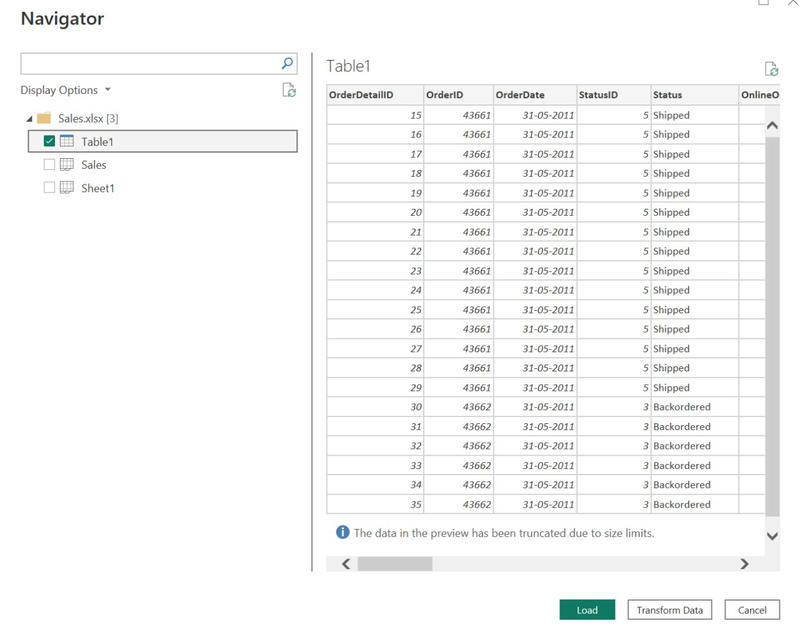800x634 pixels.
Task: Click the Table1 table icon
Action: pyautogui.click(x=67, y=141)
